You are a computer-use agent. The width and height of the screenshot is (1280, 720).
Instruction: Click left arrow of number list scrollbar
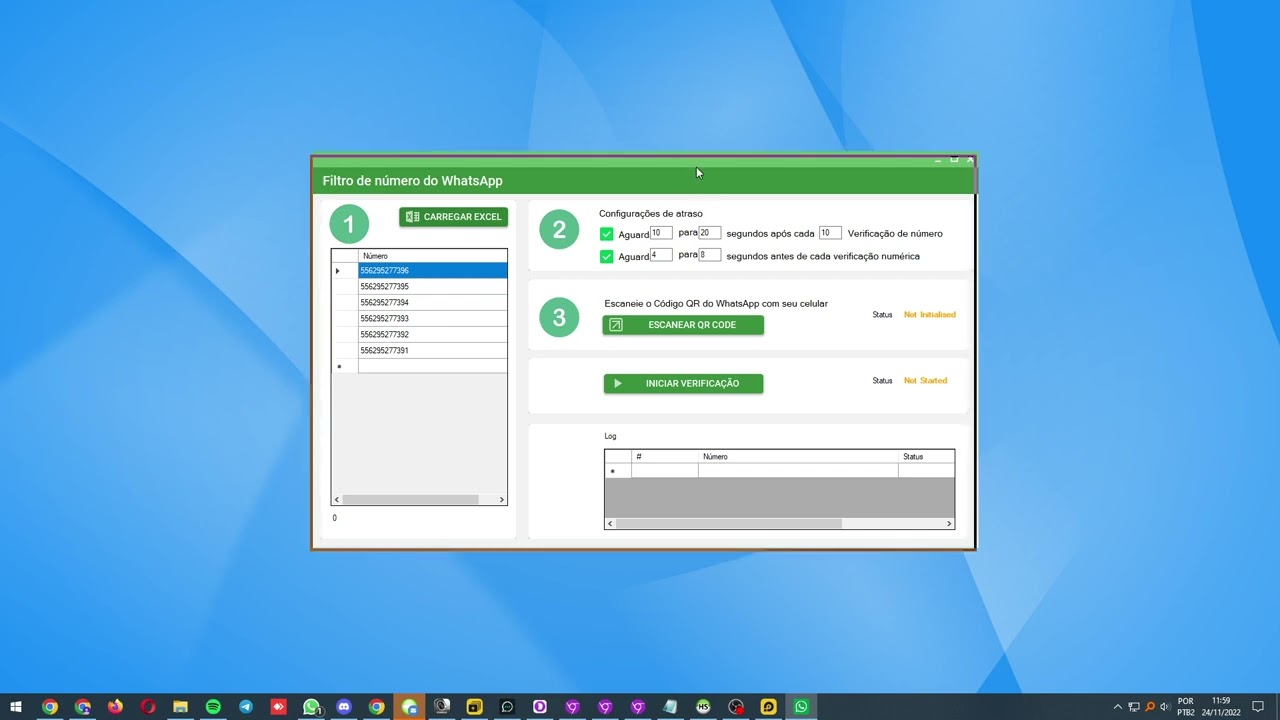[x=337, y=500]
